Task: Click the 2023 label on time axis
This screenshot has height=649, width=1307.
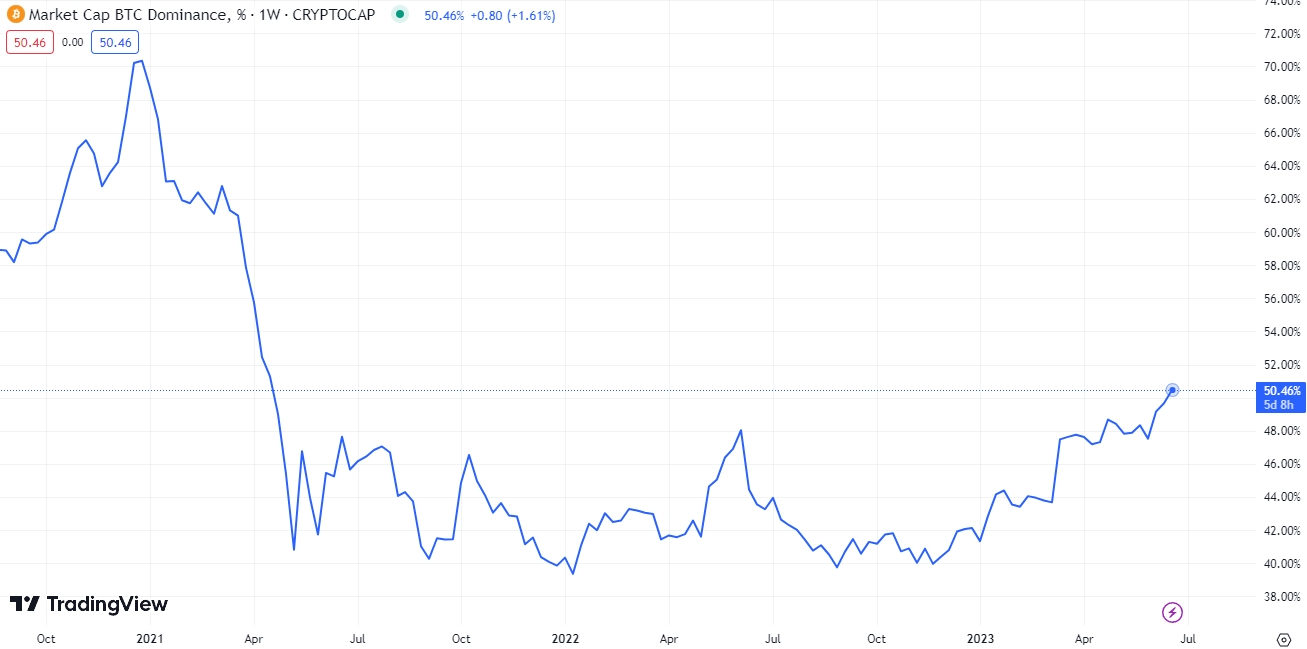Action: click(x=980, y=637)
